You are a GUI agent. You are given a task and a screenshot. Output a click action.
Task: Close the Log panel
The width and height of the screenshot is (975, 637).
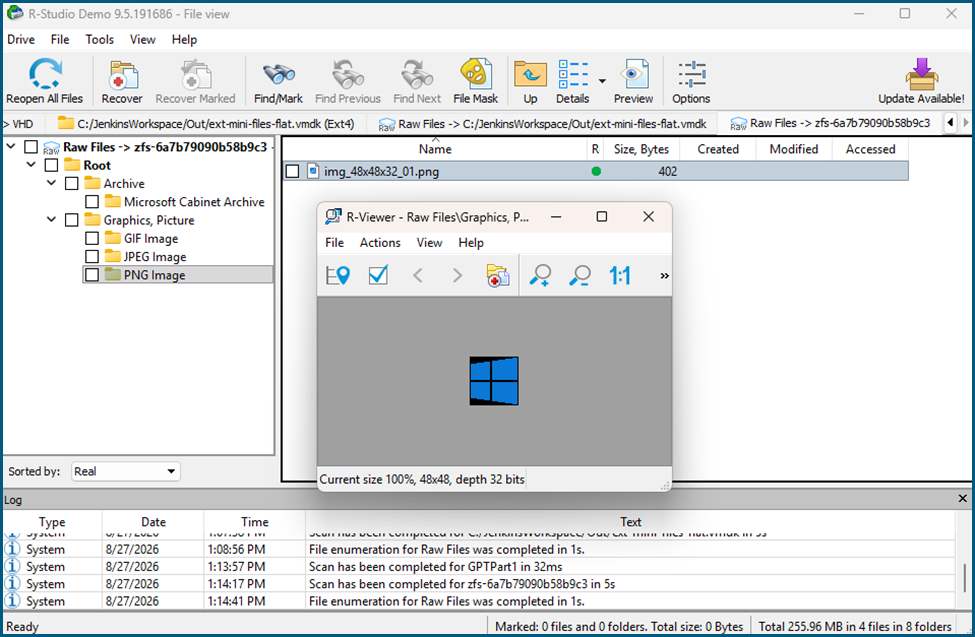tap(963, 499)
